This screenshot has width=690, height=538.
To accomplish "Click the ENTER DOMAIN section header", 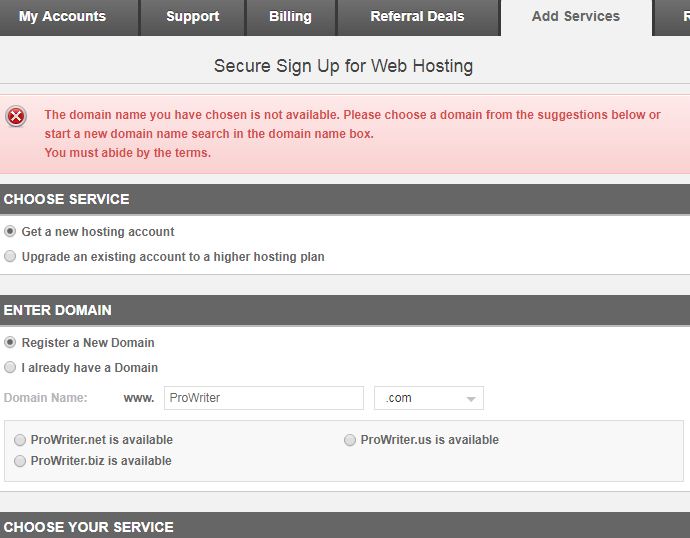I will click(x=345, y=310).
